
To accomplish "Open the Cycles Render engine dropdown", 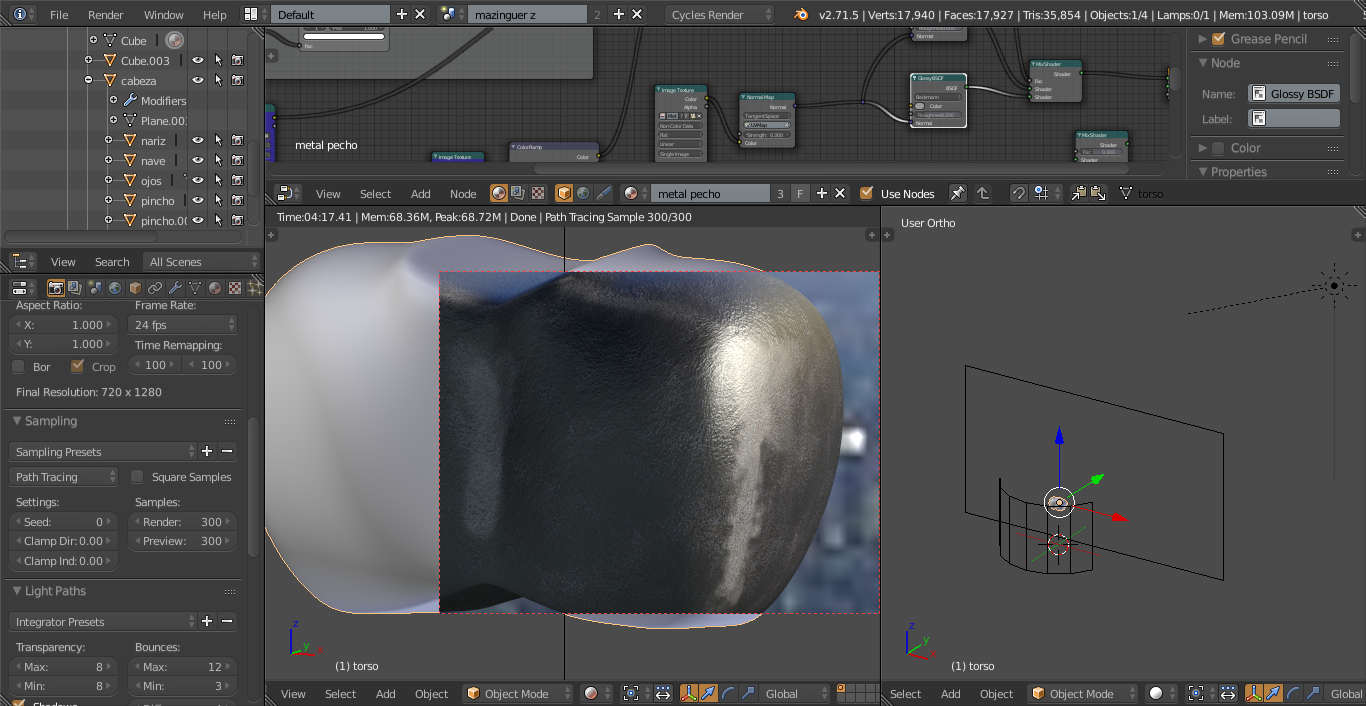I will [x=720, y=14].
